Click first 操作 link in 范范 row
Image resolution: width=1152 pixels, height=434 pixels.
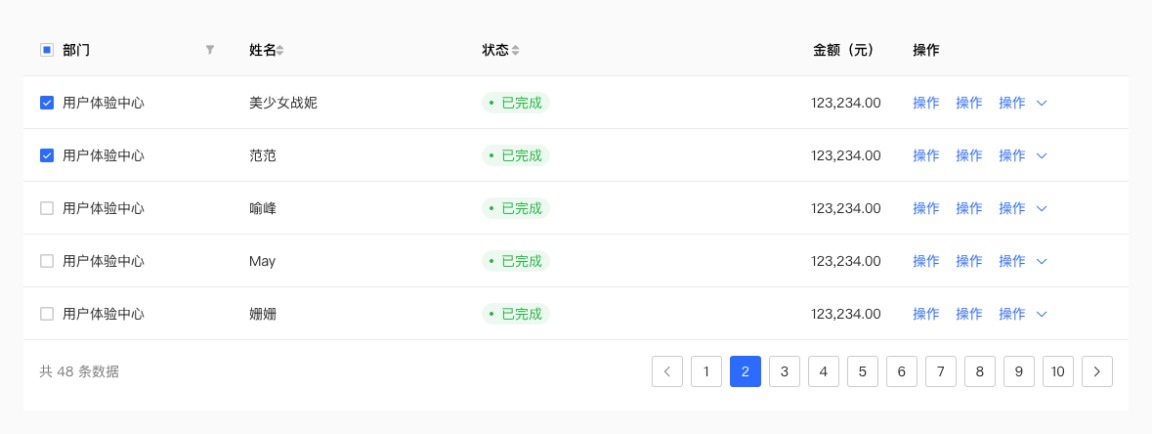[926, 155]
